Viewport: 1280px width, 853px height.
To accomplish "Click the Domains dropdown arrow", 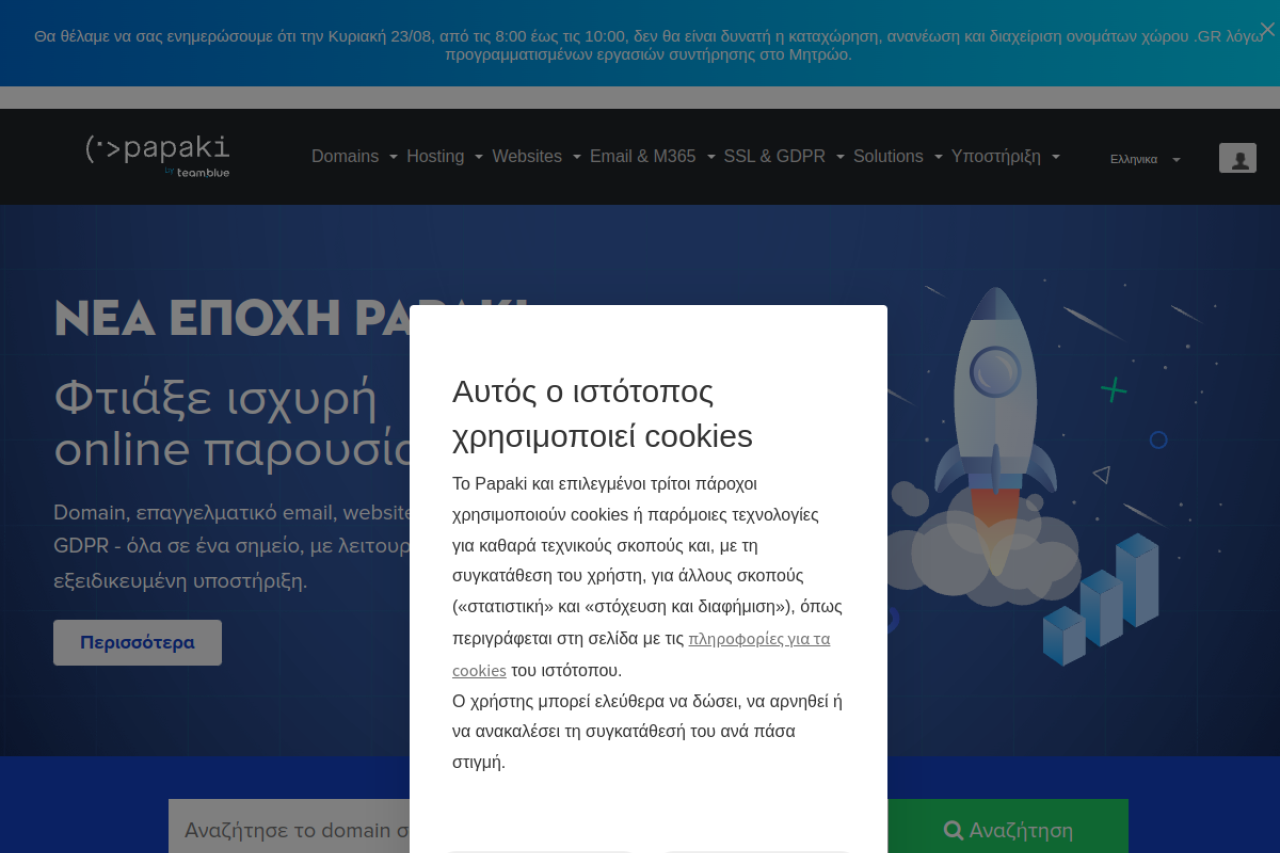I will pos(393,157).
